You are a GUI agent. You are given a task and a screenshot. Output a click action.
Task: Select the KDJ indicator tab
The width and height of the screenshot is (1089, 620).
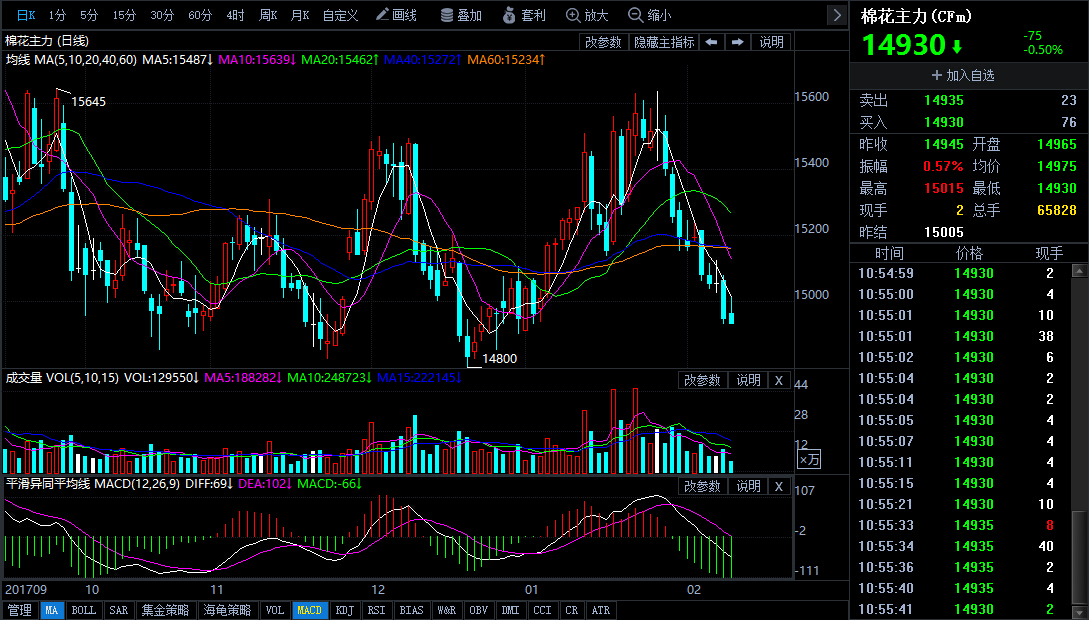[344, 610]
